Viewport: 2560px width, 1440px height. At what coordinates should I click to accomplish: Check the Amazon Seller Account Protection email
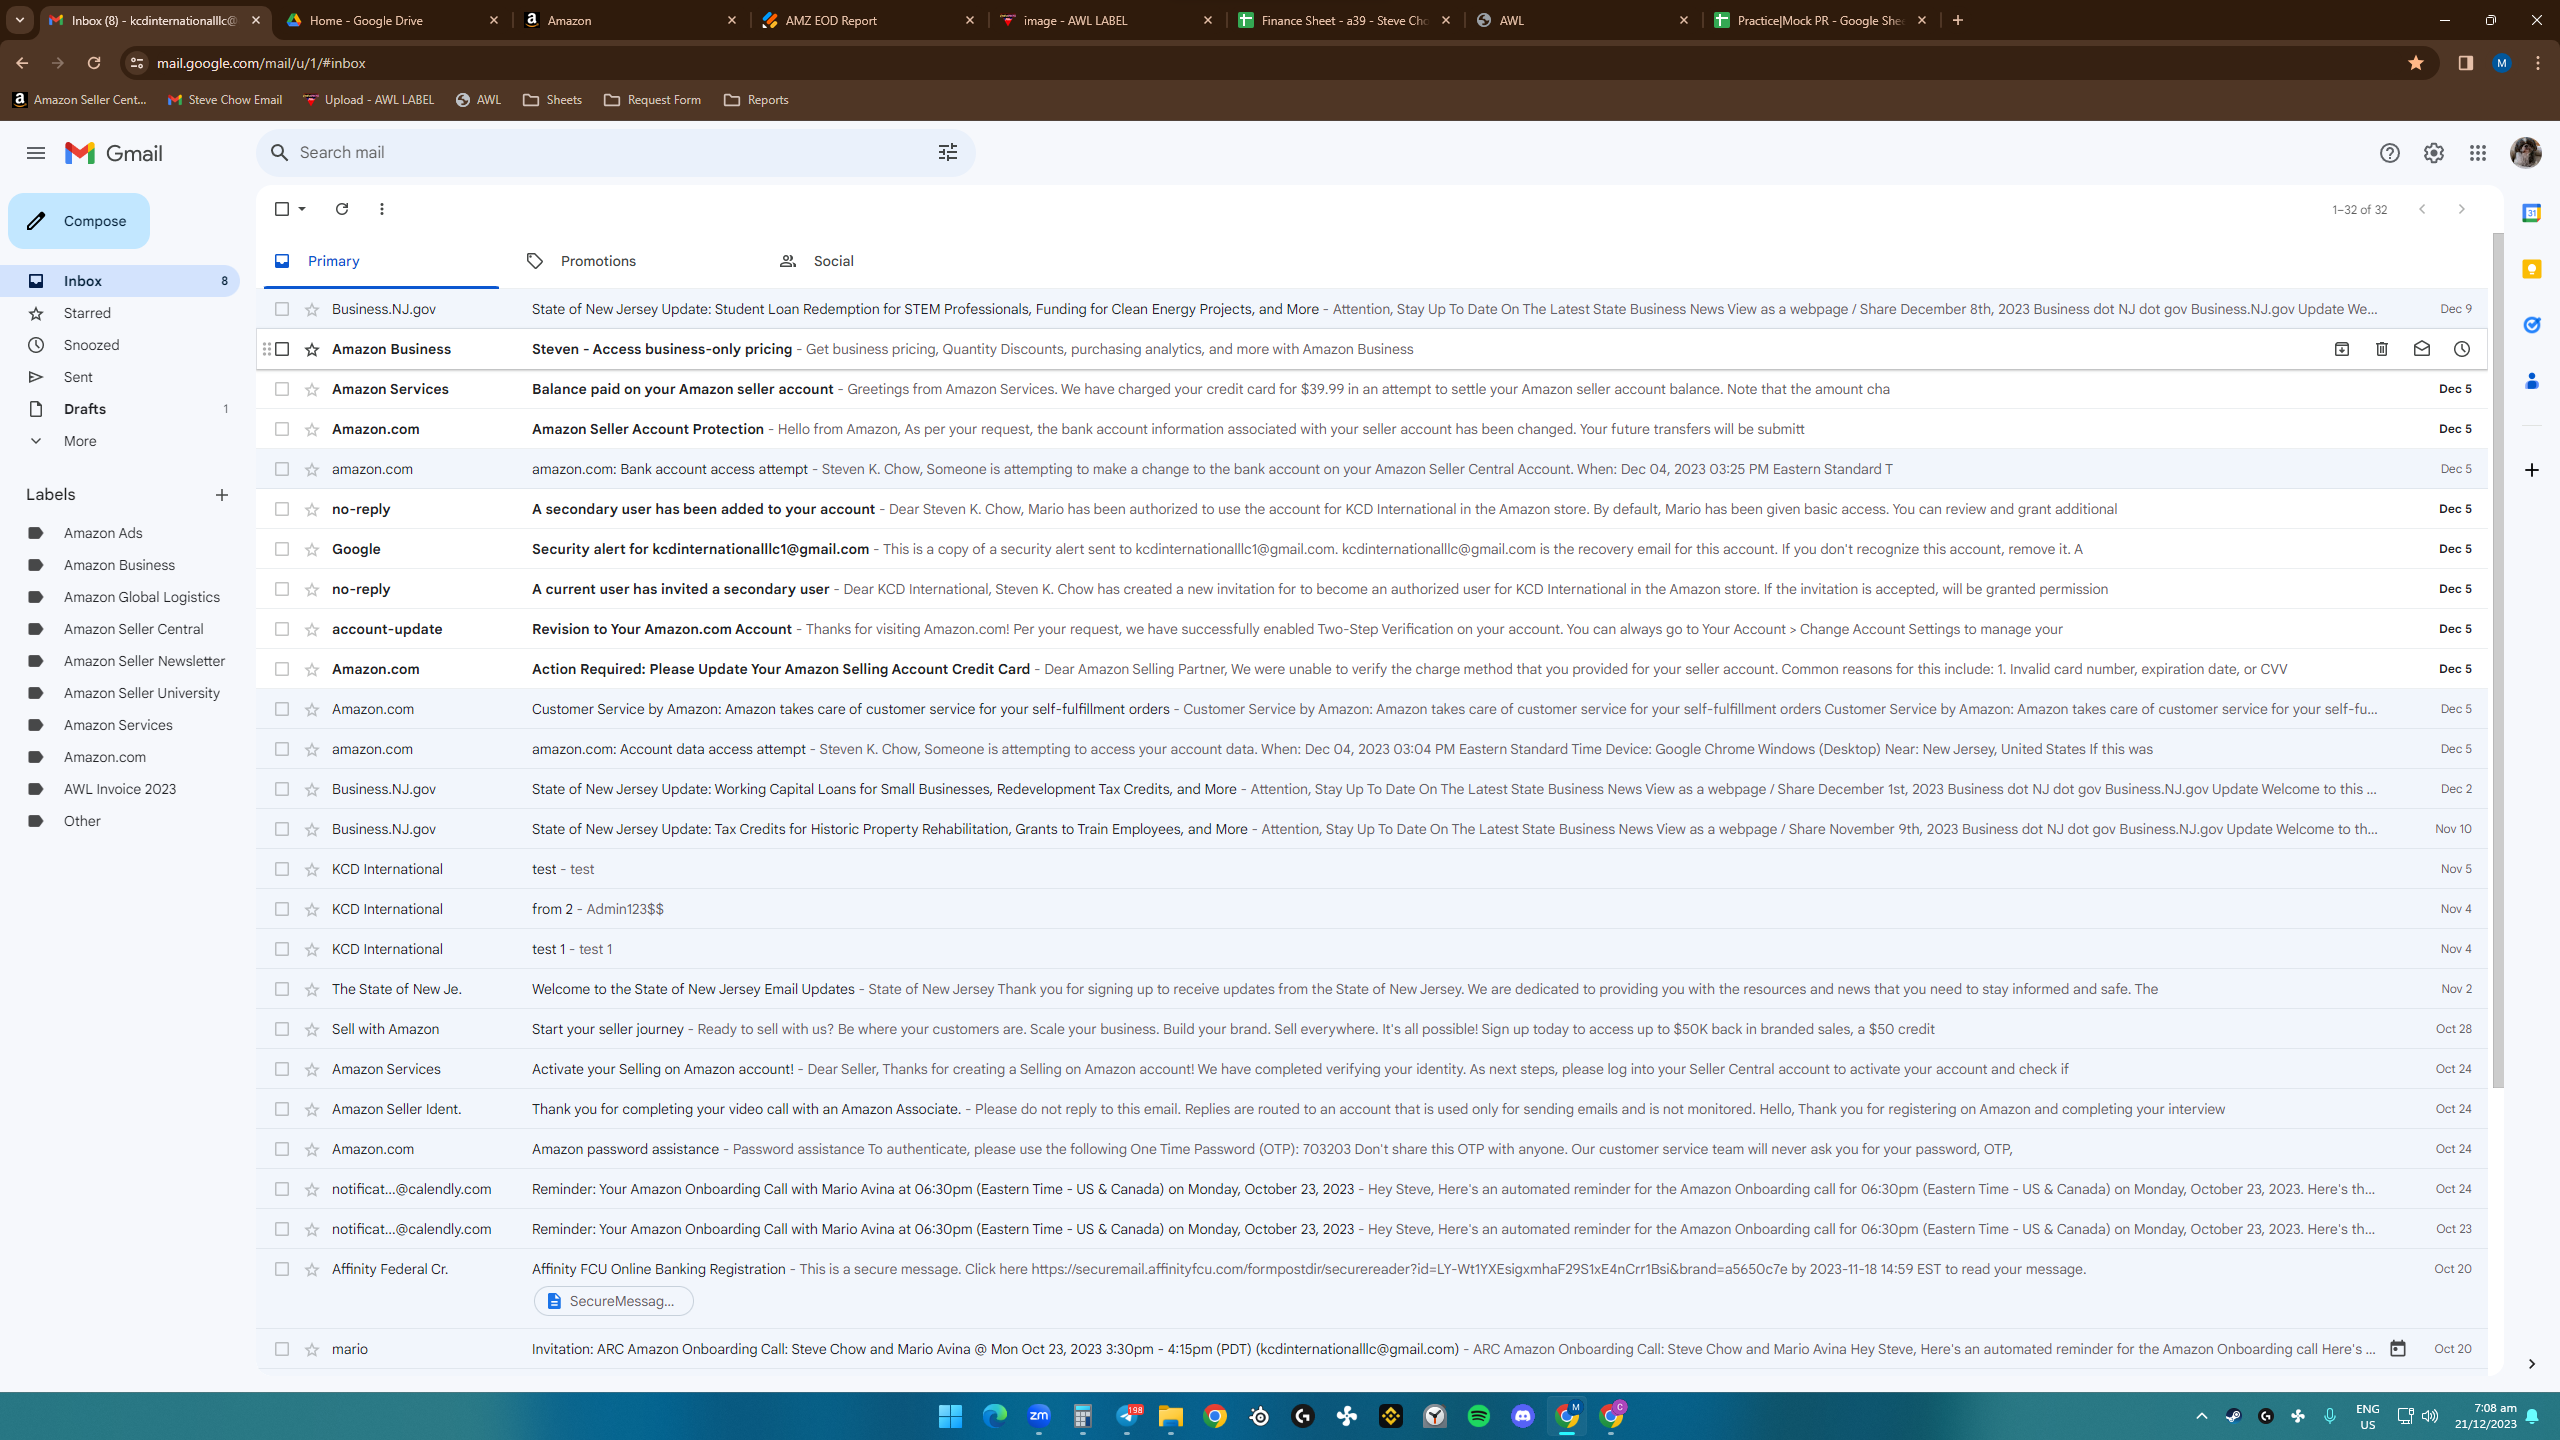[282, 429]
